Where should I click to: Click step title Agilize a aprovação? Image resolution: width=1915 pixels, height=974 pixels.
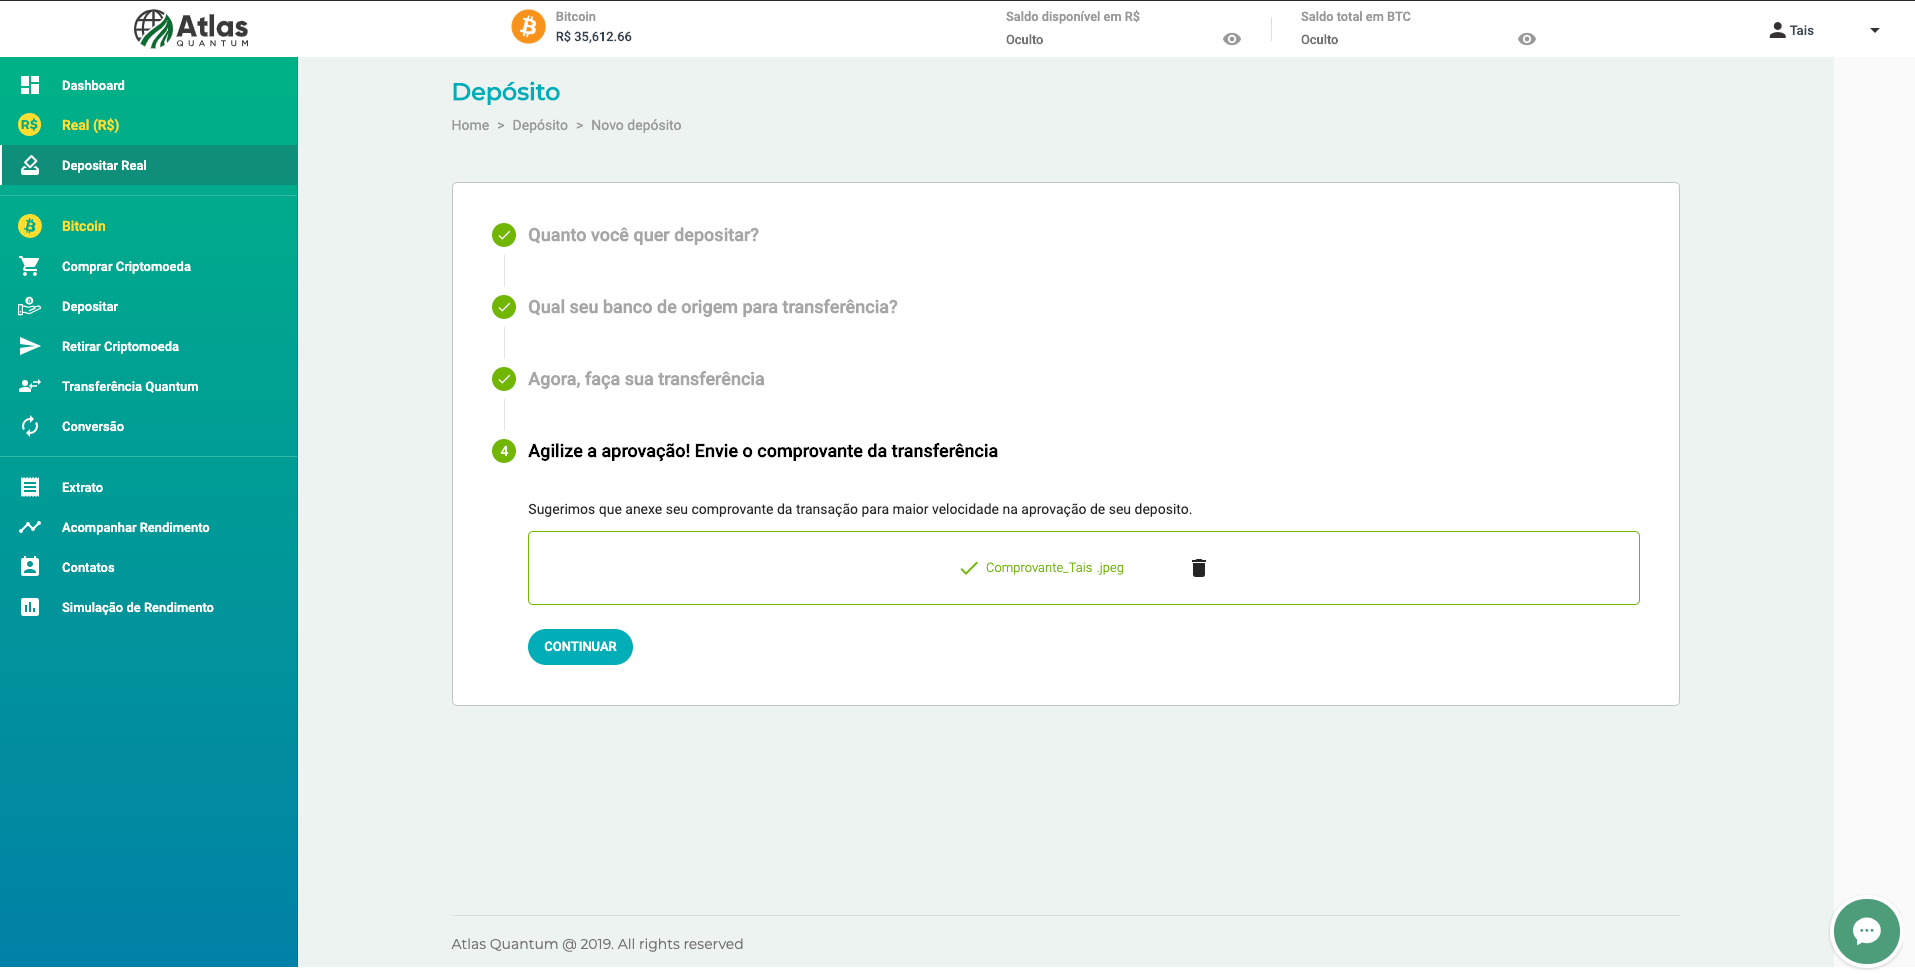click(x=763, y=451)
